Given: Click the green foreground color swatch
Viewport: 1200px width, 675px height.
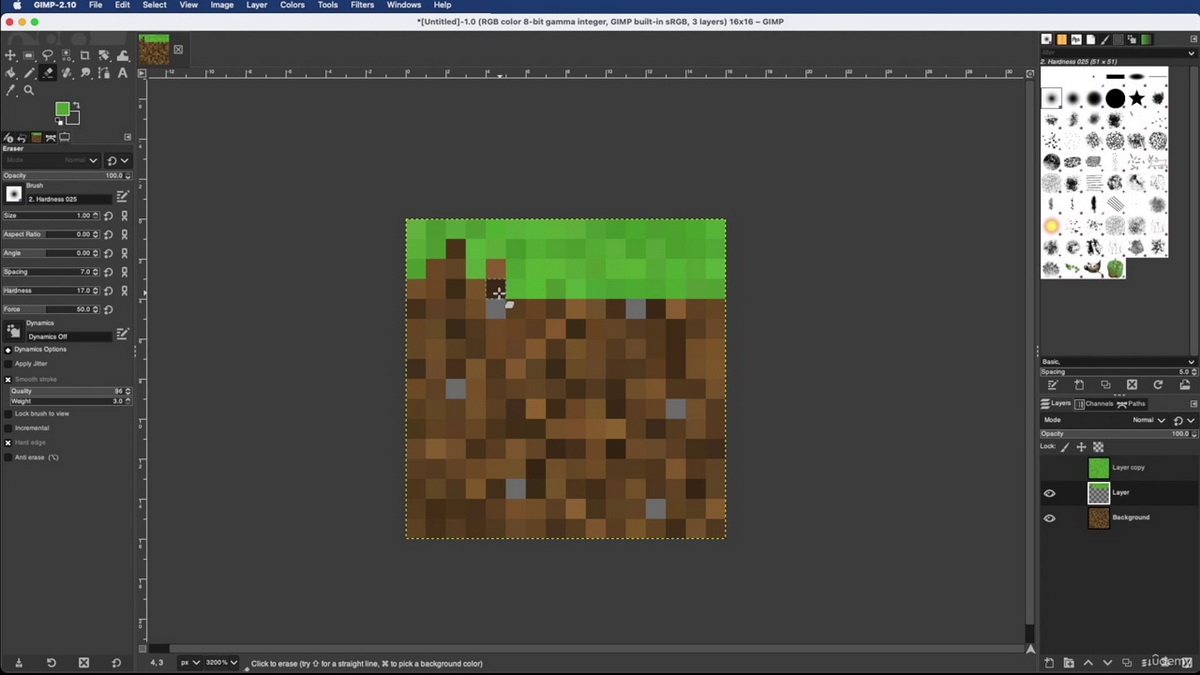Looking at the screenshot, I should click(61, 108).
